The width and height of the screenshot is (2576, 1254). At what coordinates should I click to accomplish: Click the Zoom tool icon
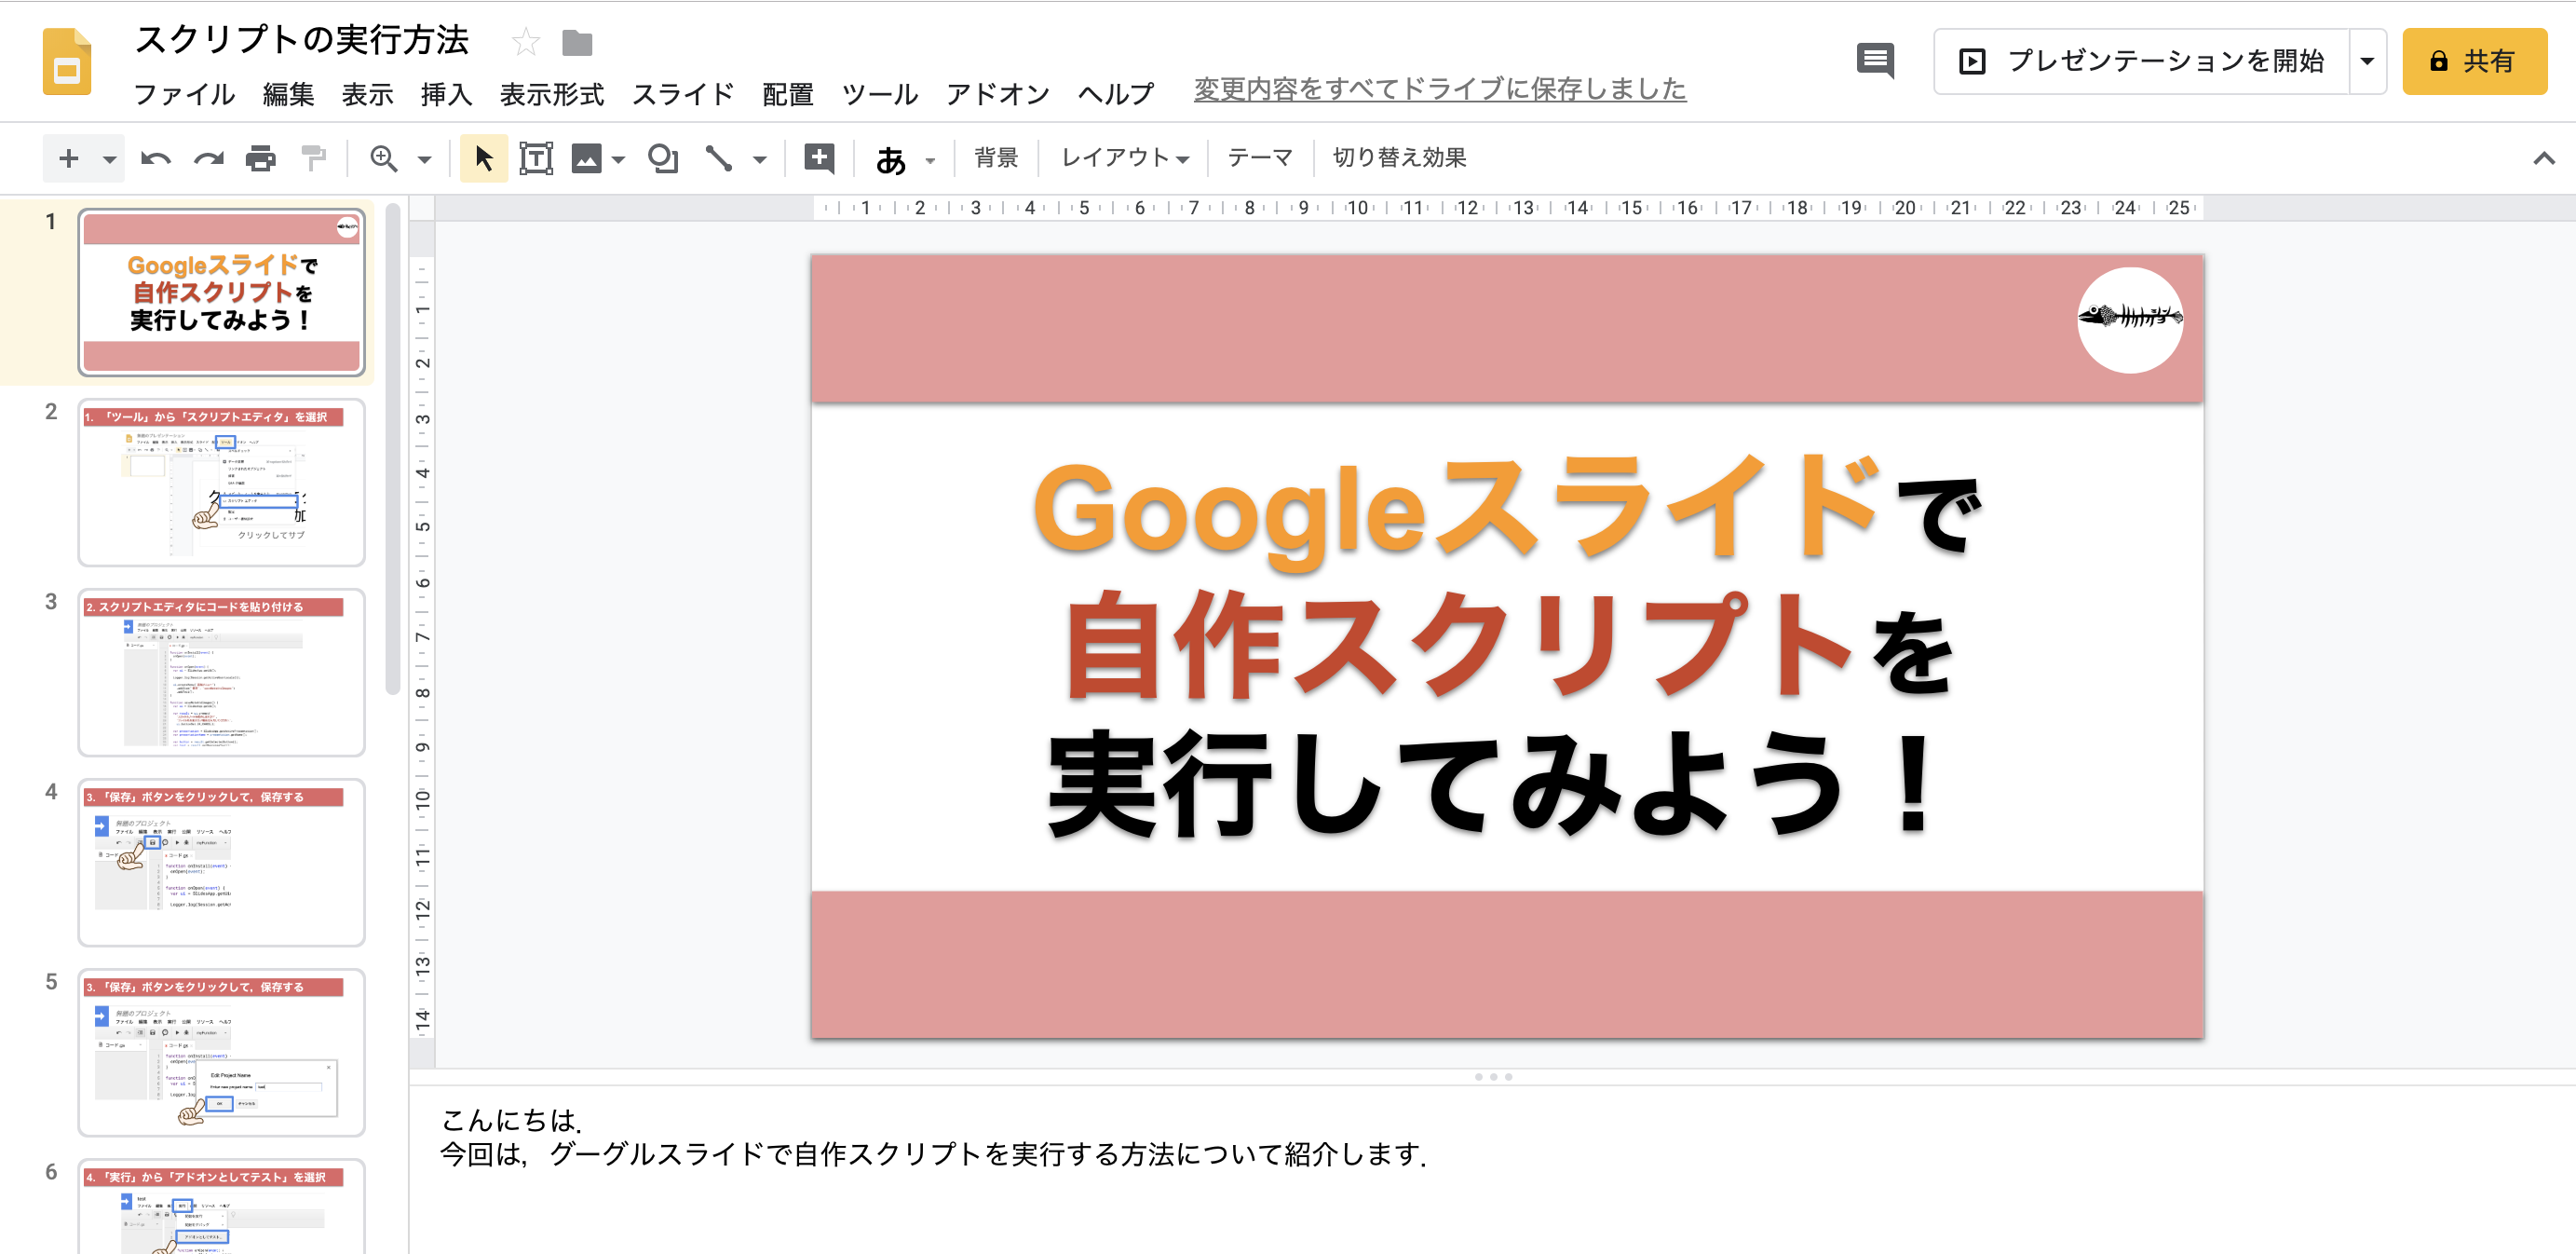point(383,157)
